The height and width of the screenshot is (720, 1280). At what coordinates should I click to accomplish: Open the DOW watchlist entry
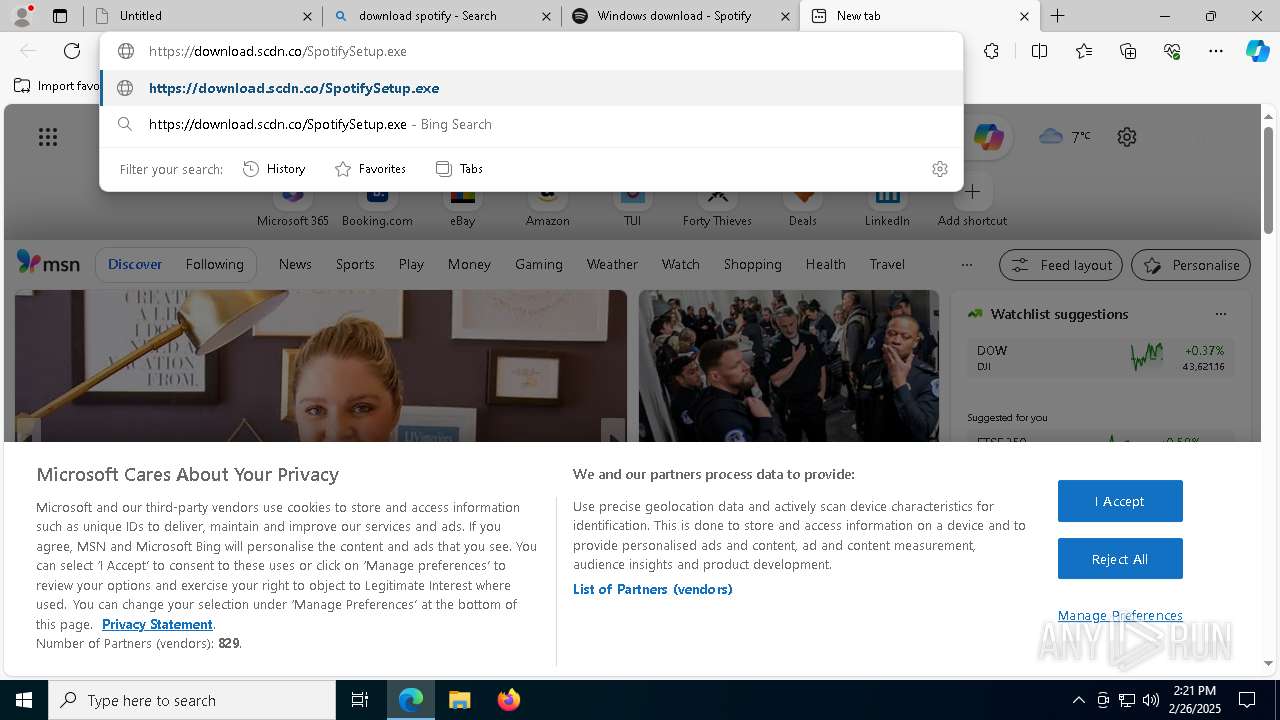tap(1100, 358)
